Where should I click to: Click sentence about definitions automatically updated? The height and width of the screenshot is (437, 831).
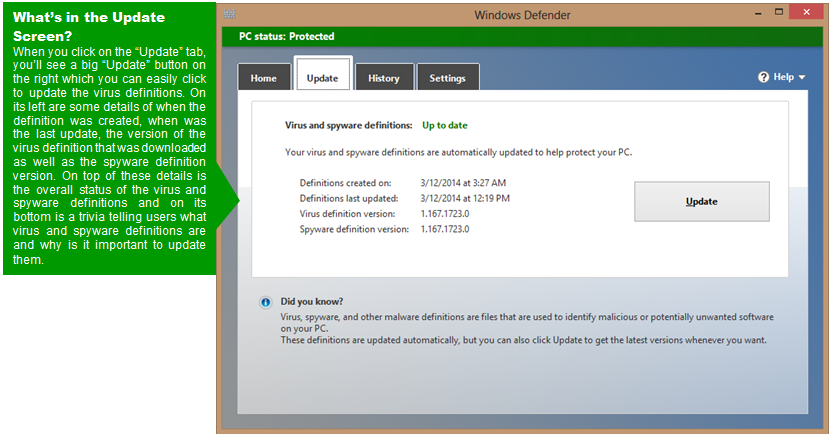click(x=458, y=153)
